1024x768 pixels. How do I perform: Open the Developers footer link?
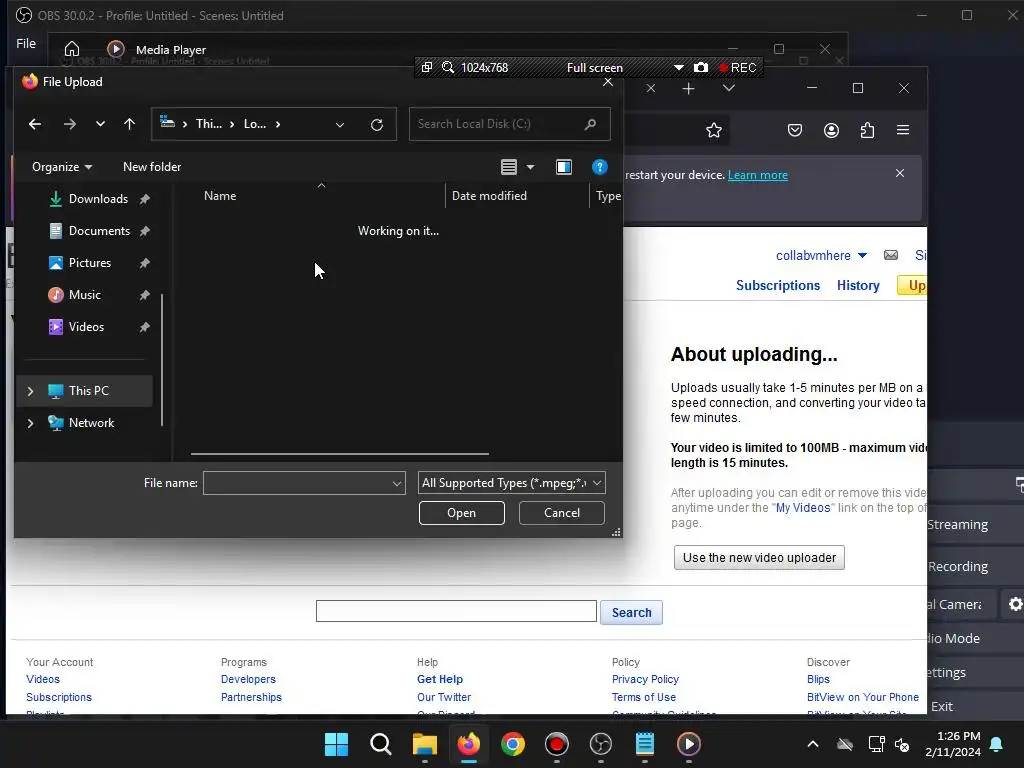(x=248, y=679)
